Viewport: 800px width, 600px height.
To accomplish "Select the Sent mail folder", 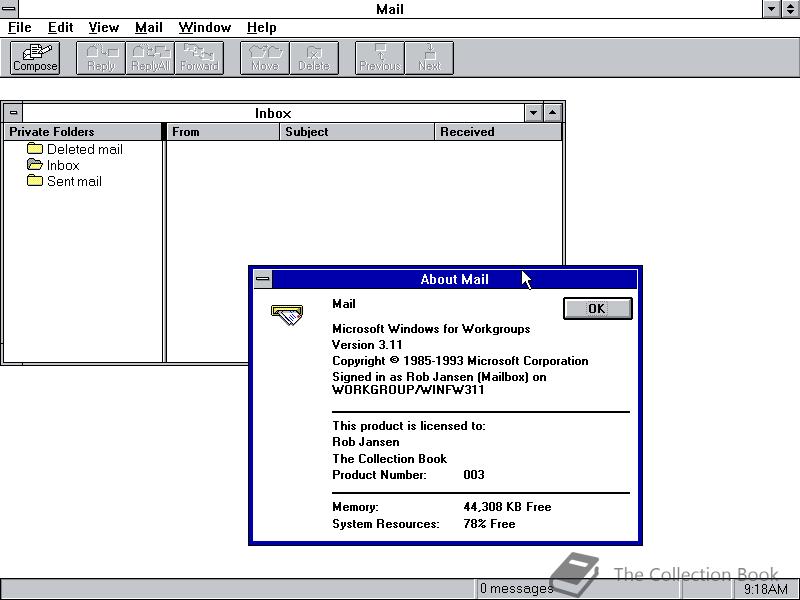I will click(x=64, y=181).
